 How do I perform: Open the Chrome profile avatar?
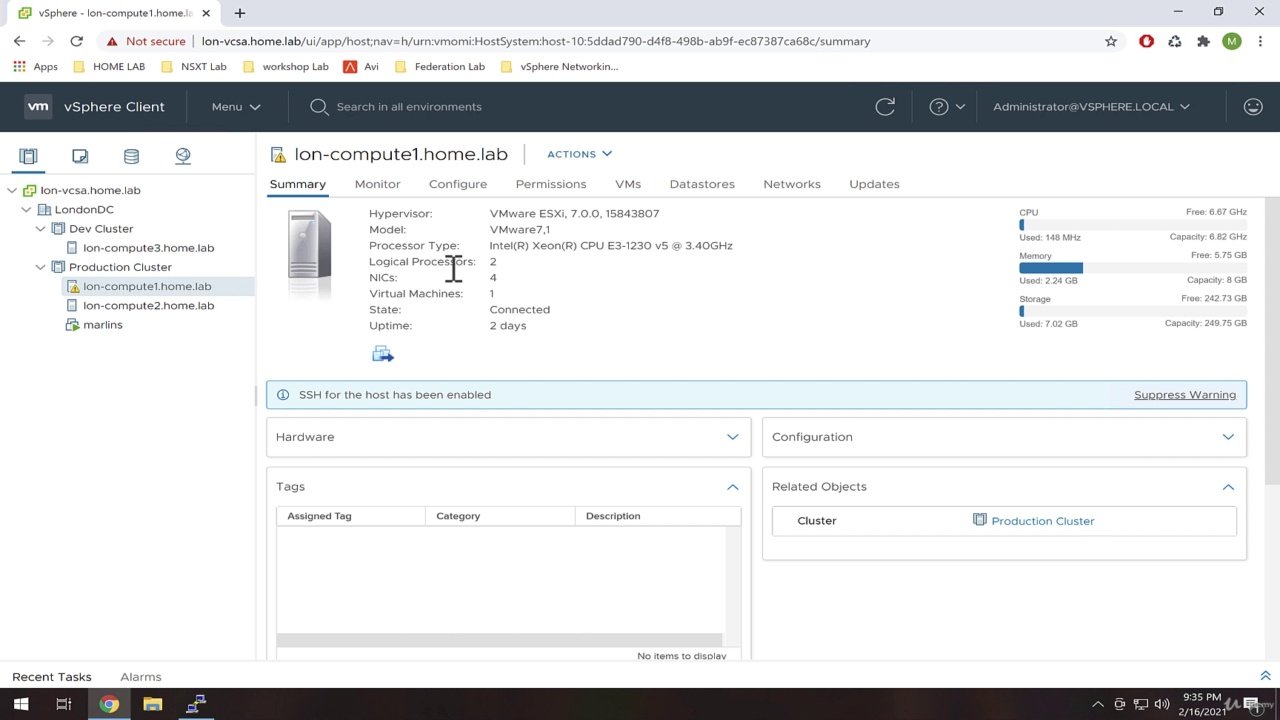coord(1232,41)
